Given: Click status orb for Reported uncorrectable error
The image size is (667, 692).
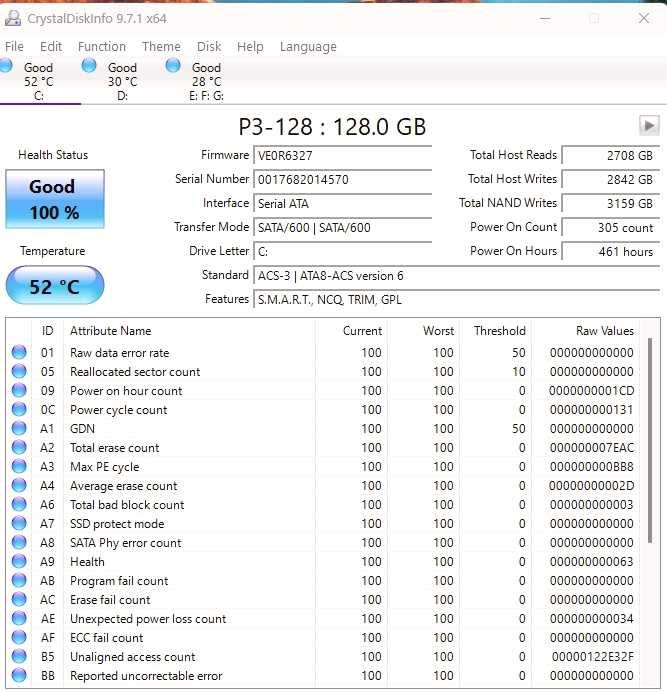Looking at the screenshot, I should 19,675.
